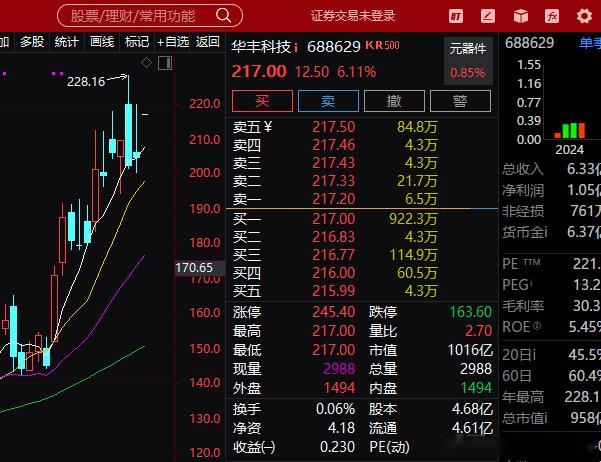This screenshot has height=462, width=601.
Task: Click the diamond icon above chart
Action: click(146, 62)
